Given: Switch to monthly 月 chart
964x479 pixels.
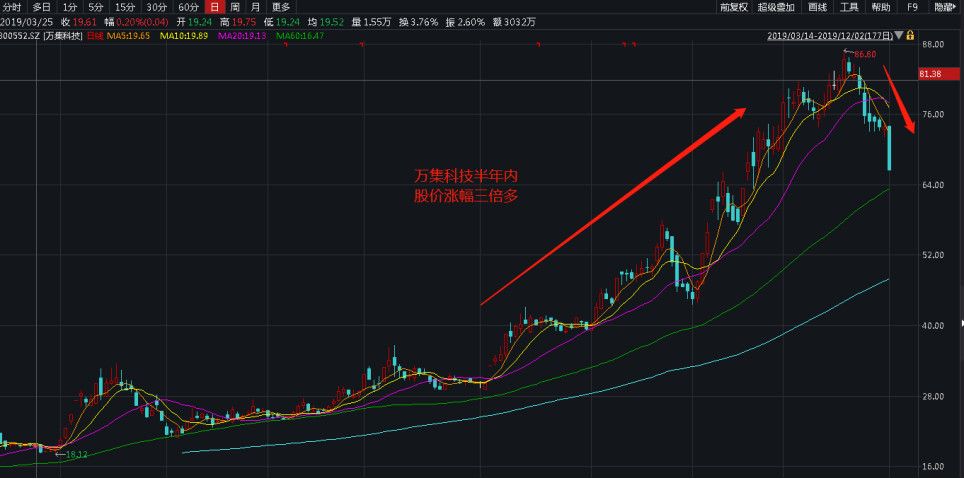Looking at the screenshot, I should [x=256, y=7].
